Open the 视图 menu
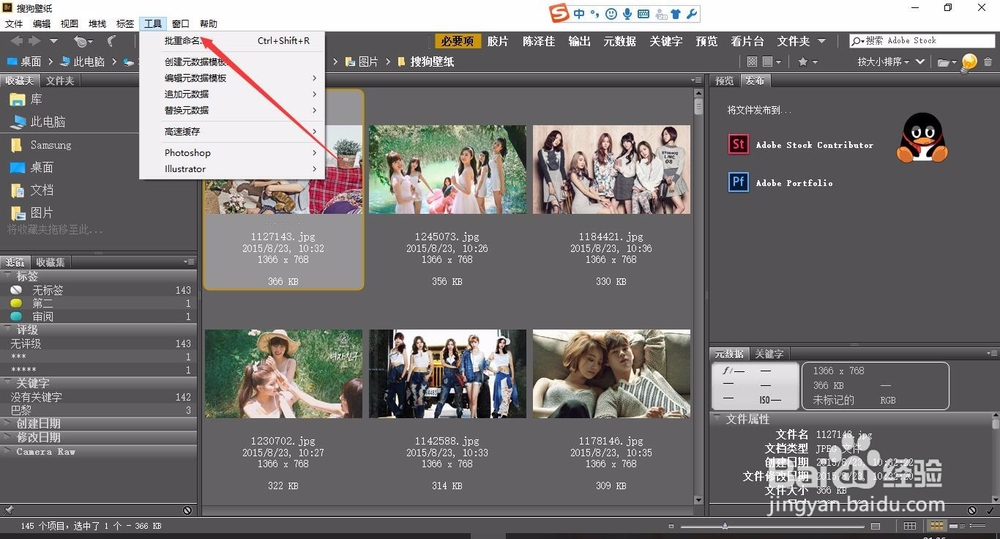Image resolution: width=1000 pixels, height=539 pixels. (69, 24)
